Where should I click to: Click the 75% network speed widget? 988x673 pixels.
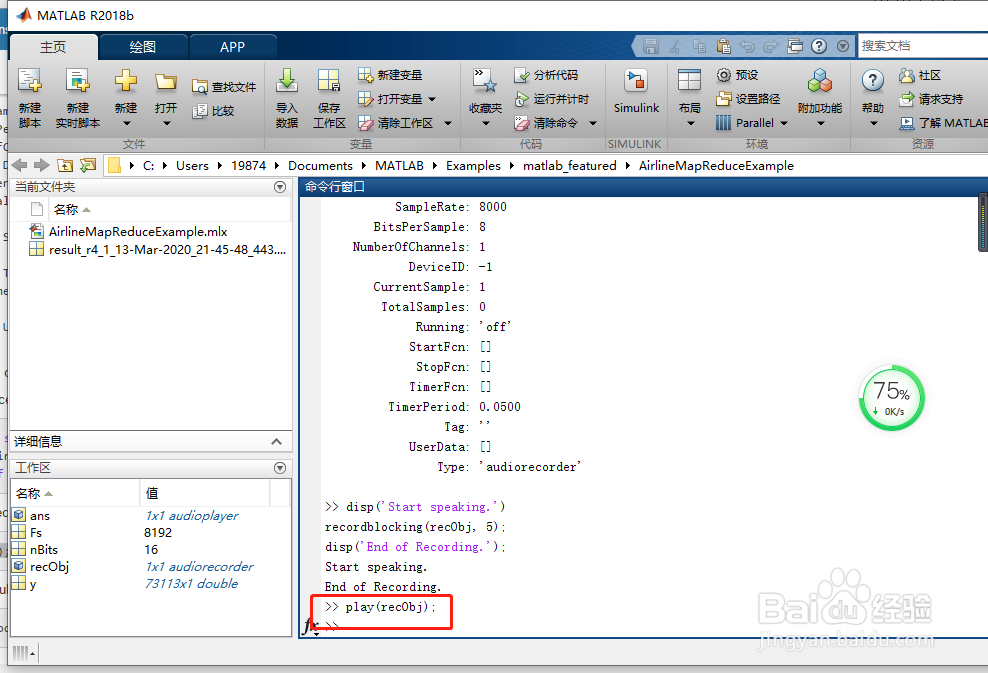(x=892, y=398)
